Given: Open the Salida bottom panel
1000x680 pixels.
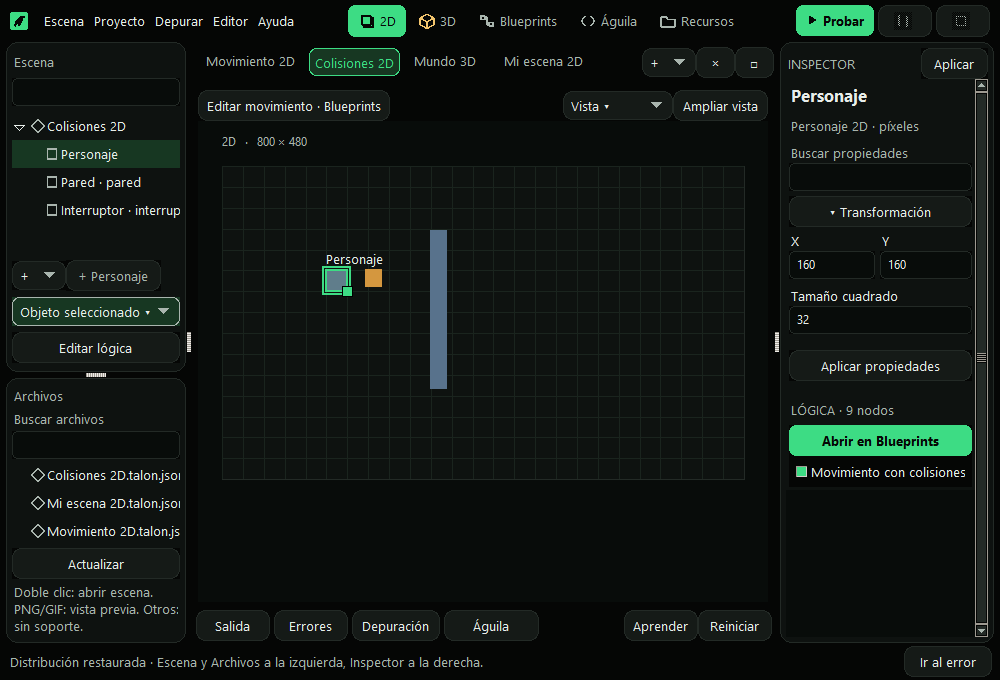Looking at the screenshot, I should tap(232, 626).
